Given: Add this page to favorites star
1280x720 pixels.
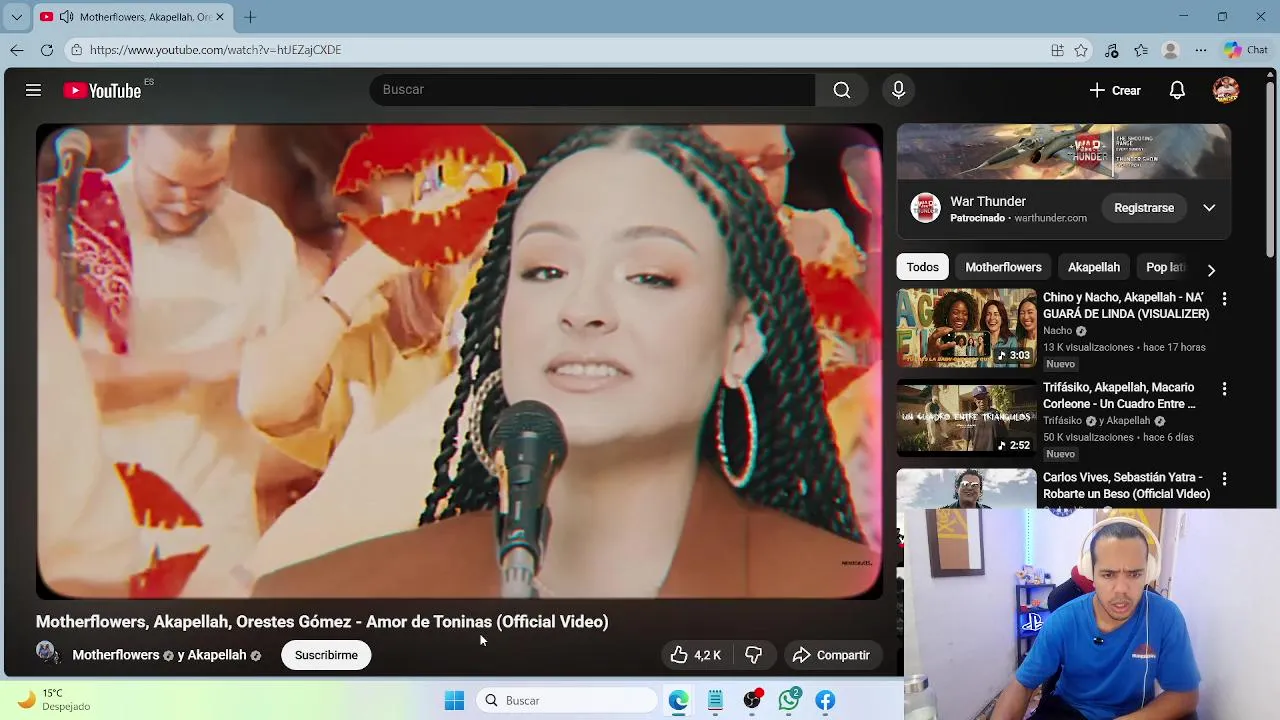Looking at the screenshot, I should [1081, 50].
